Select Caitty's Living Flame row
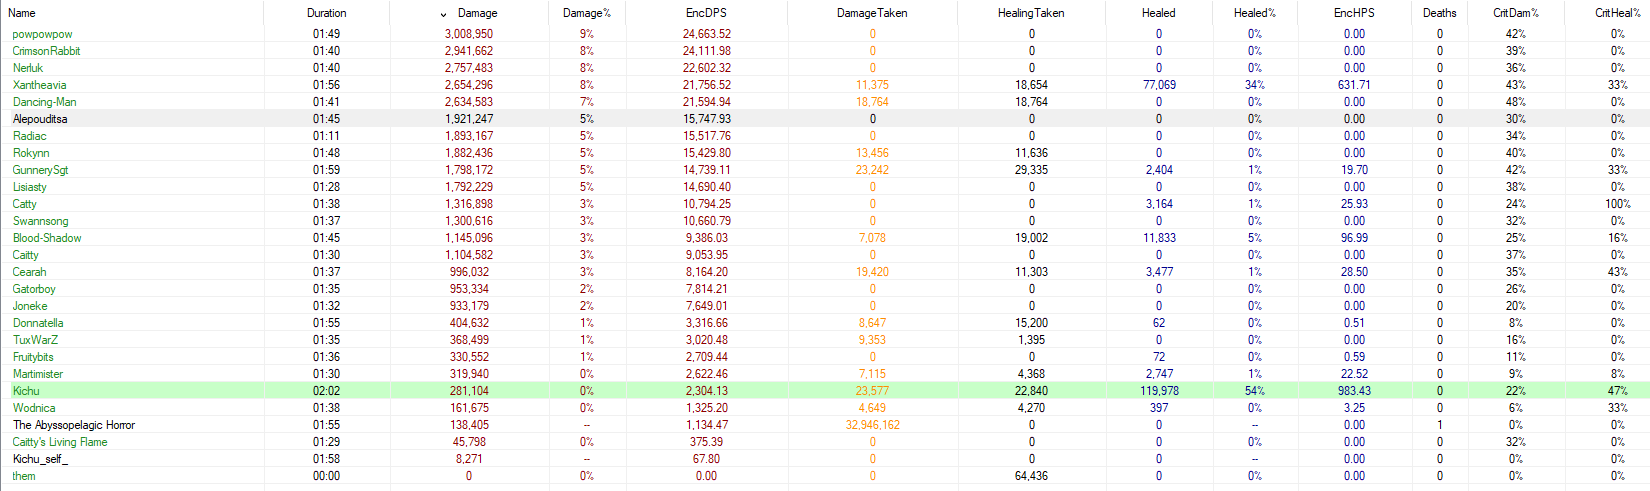Image resolution: width=1650 pixels, height=491 pixels. (60, 442)
